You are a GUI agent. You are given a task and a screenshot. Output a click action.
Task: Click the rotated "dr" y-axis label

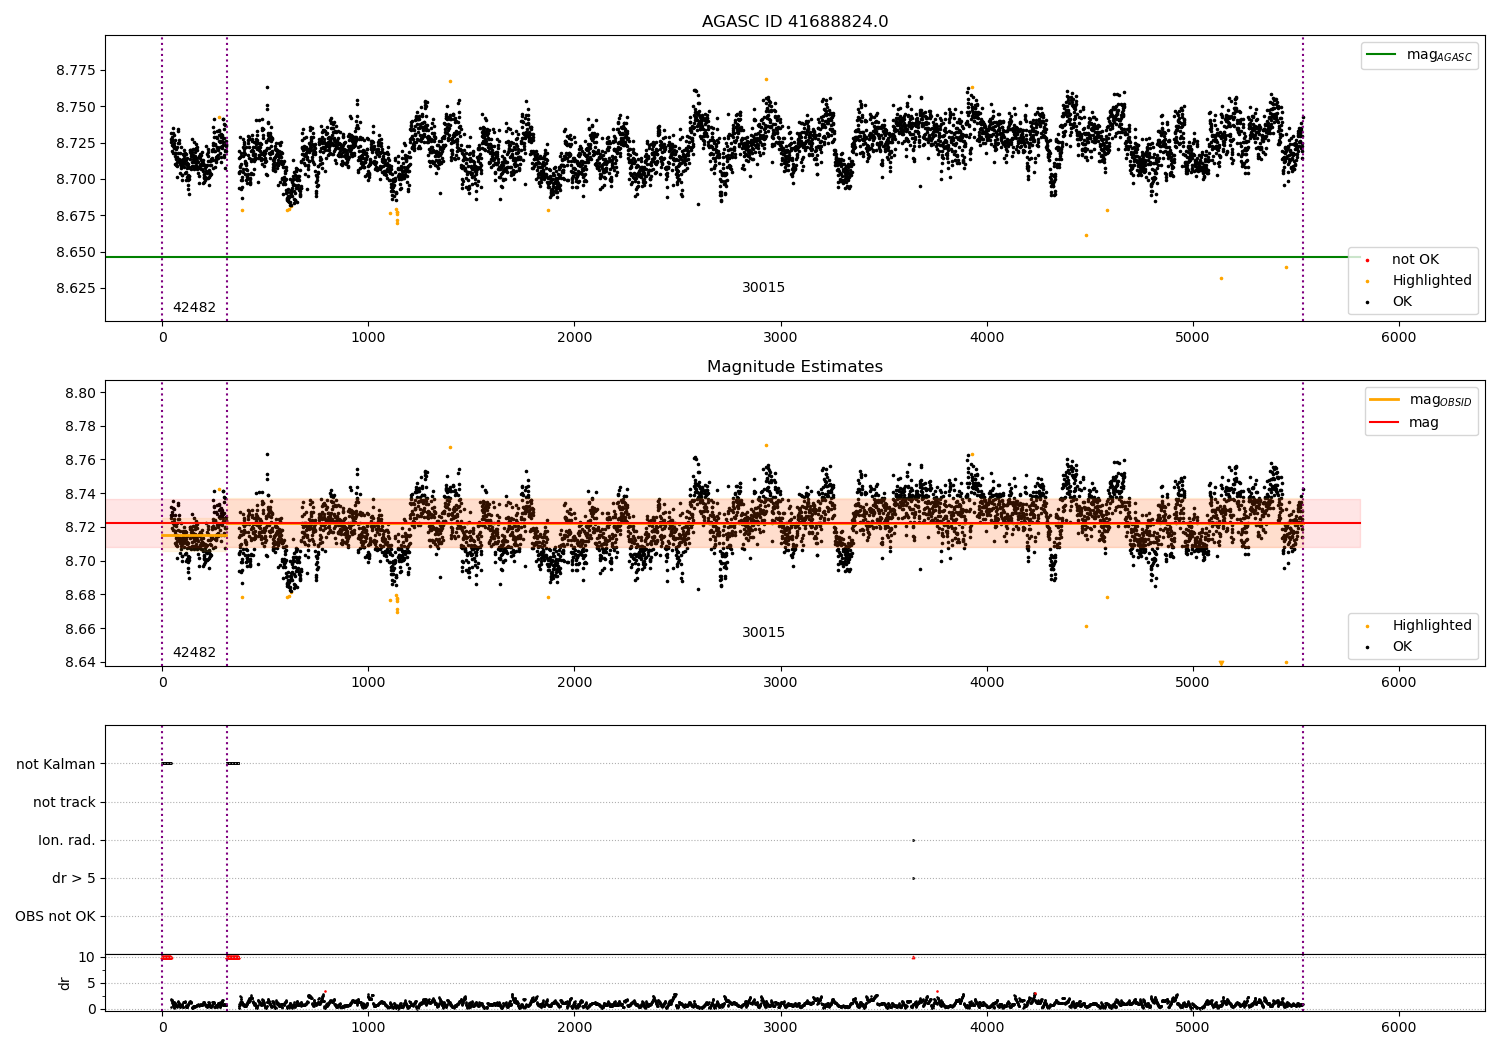coord(65,983)
